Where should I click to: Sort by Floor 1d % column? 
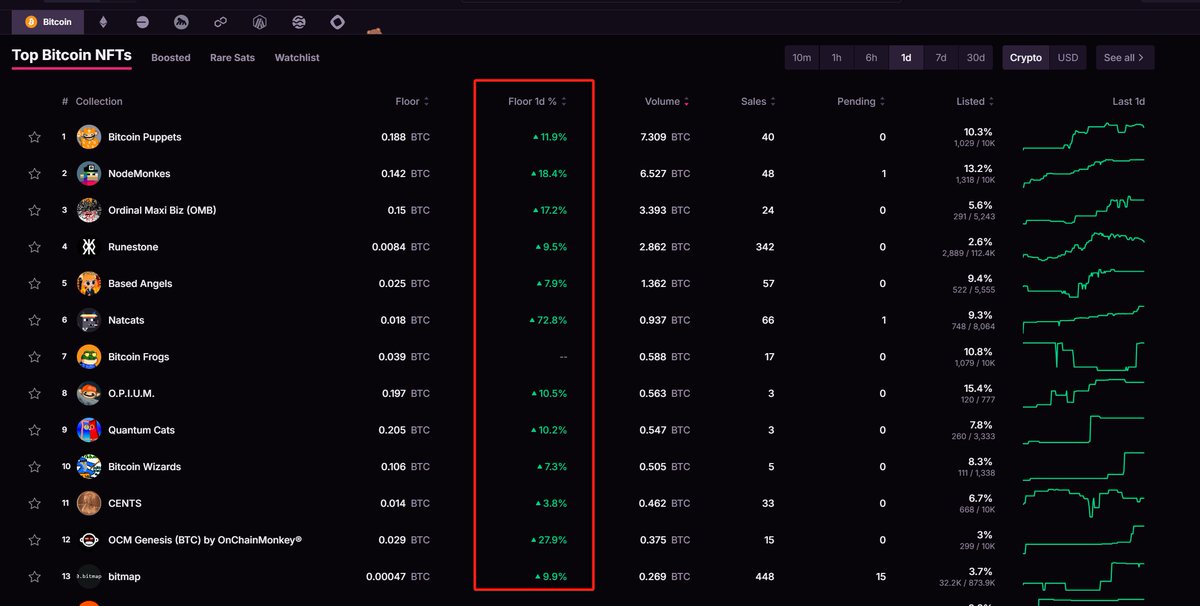tap(538, 101)
